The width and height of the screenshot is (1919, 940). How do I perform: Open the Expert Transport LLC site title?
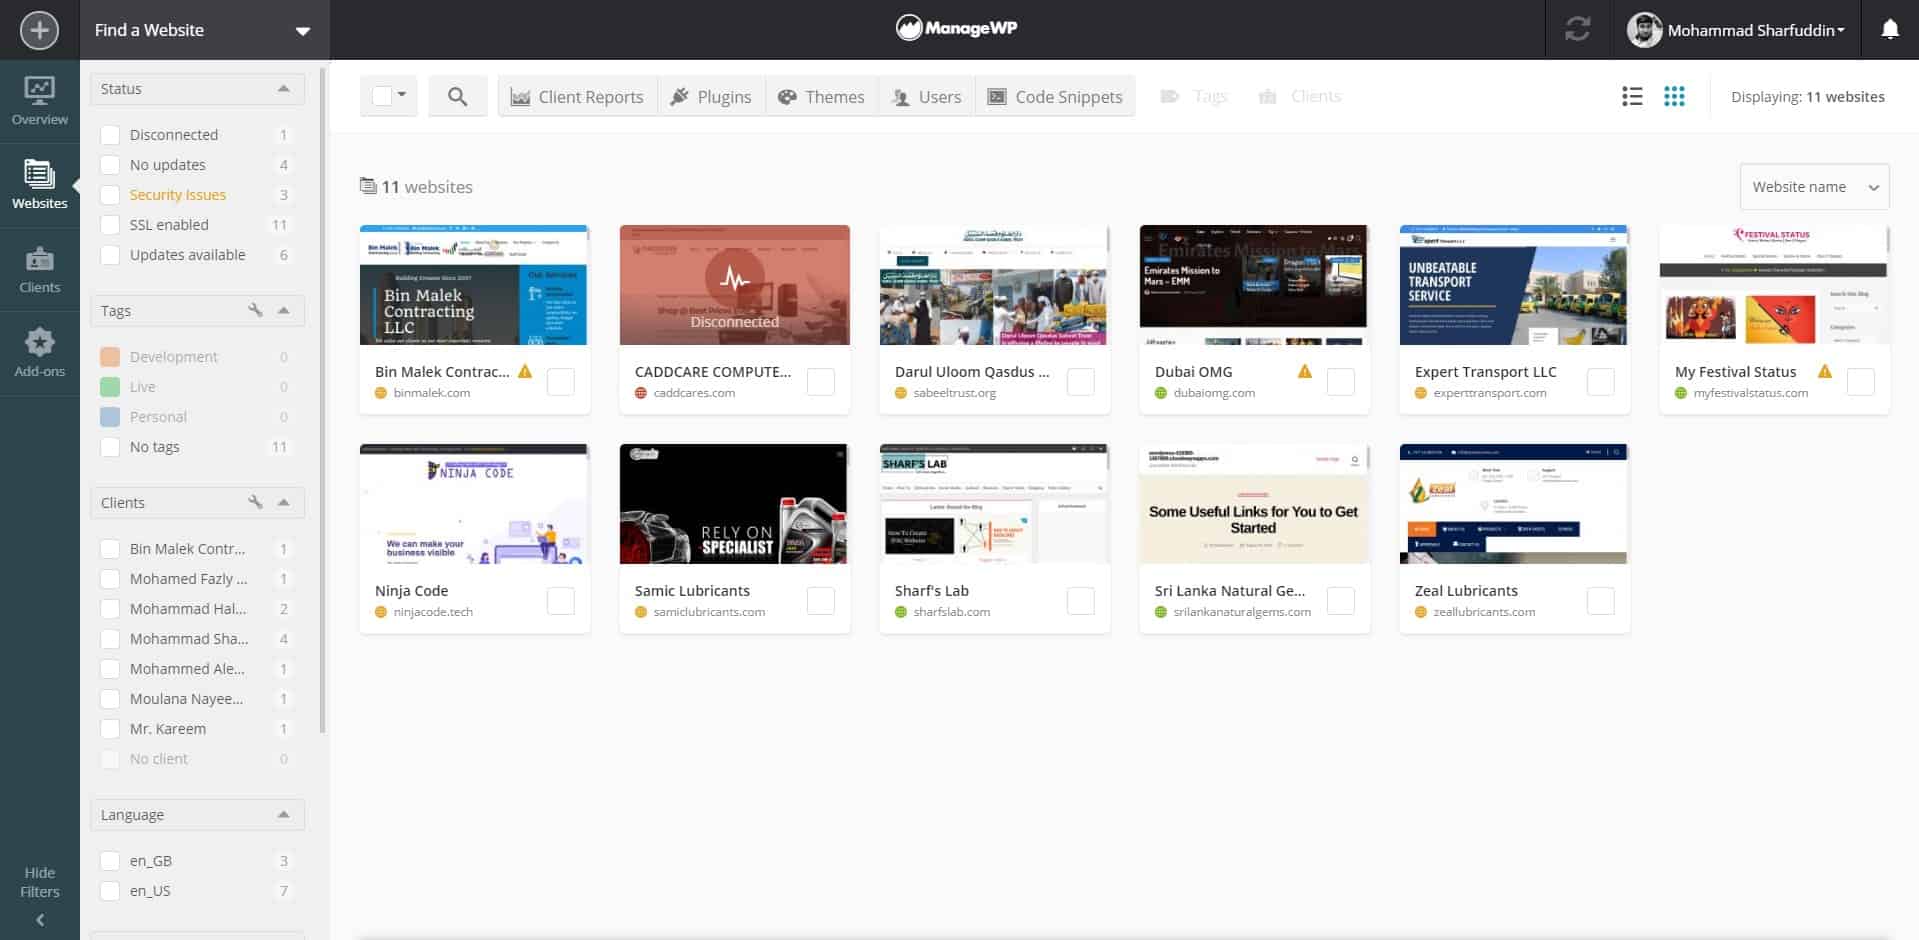pyautogui.click(x=1485, y=371)
